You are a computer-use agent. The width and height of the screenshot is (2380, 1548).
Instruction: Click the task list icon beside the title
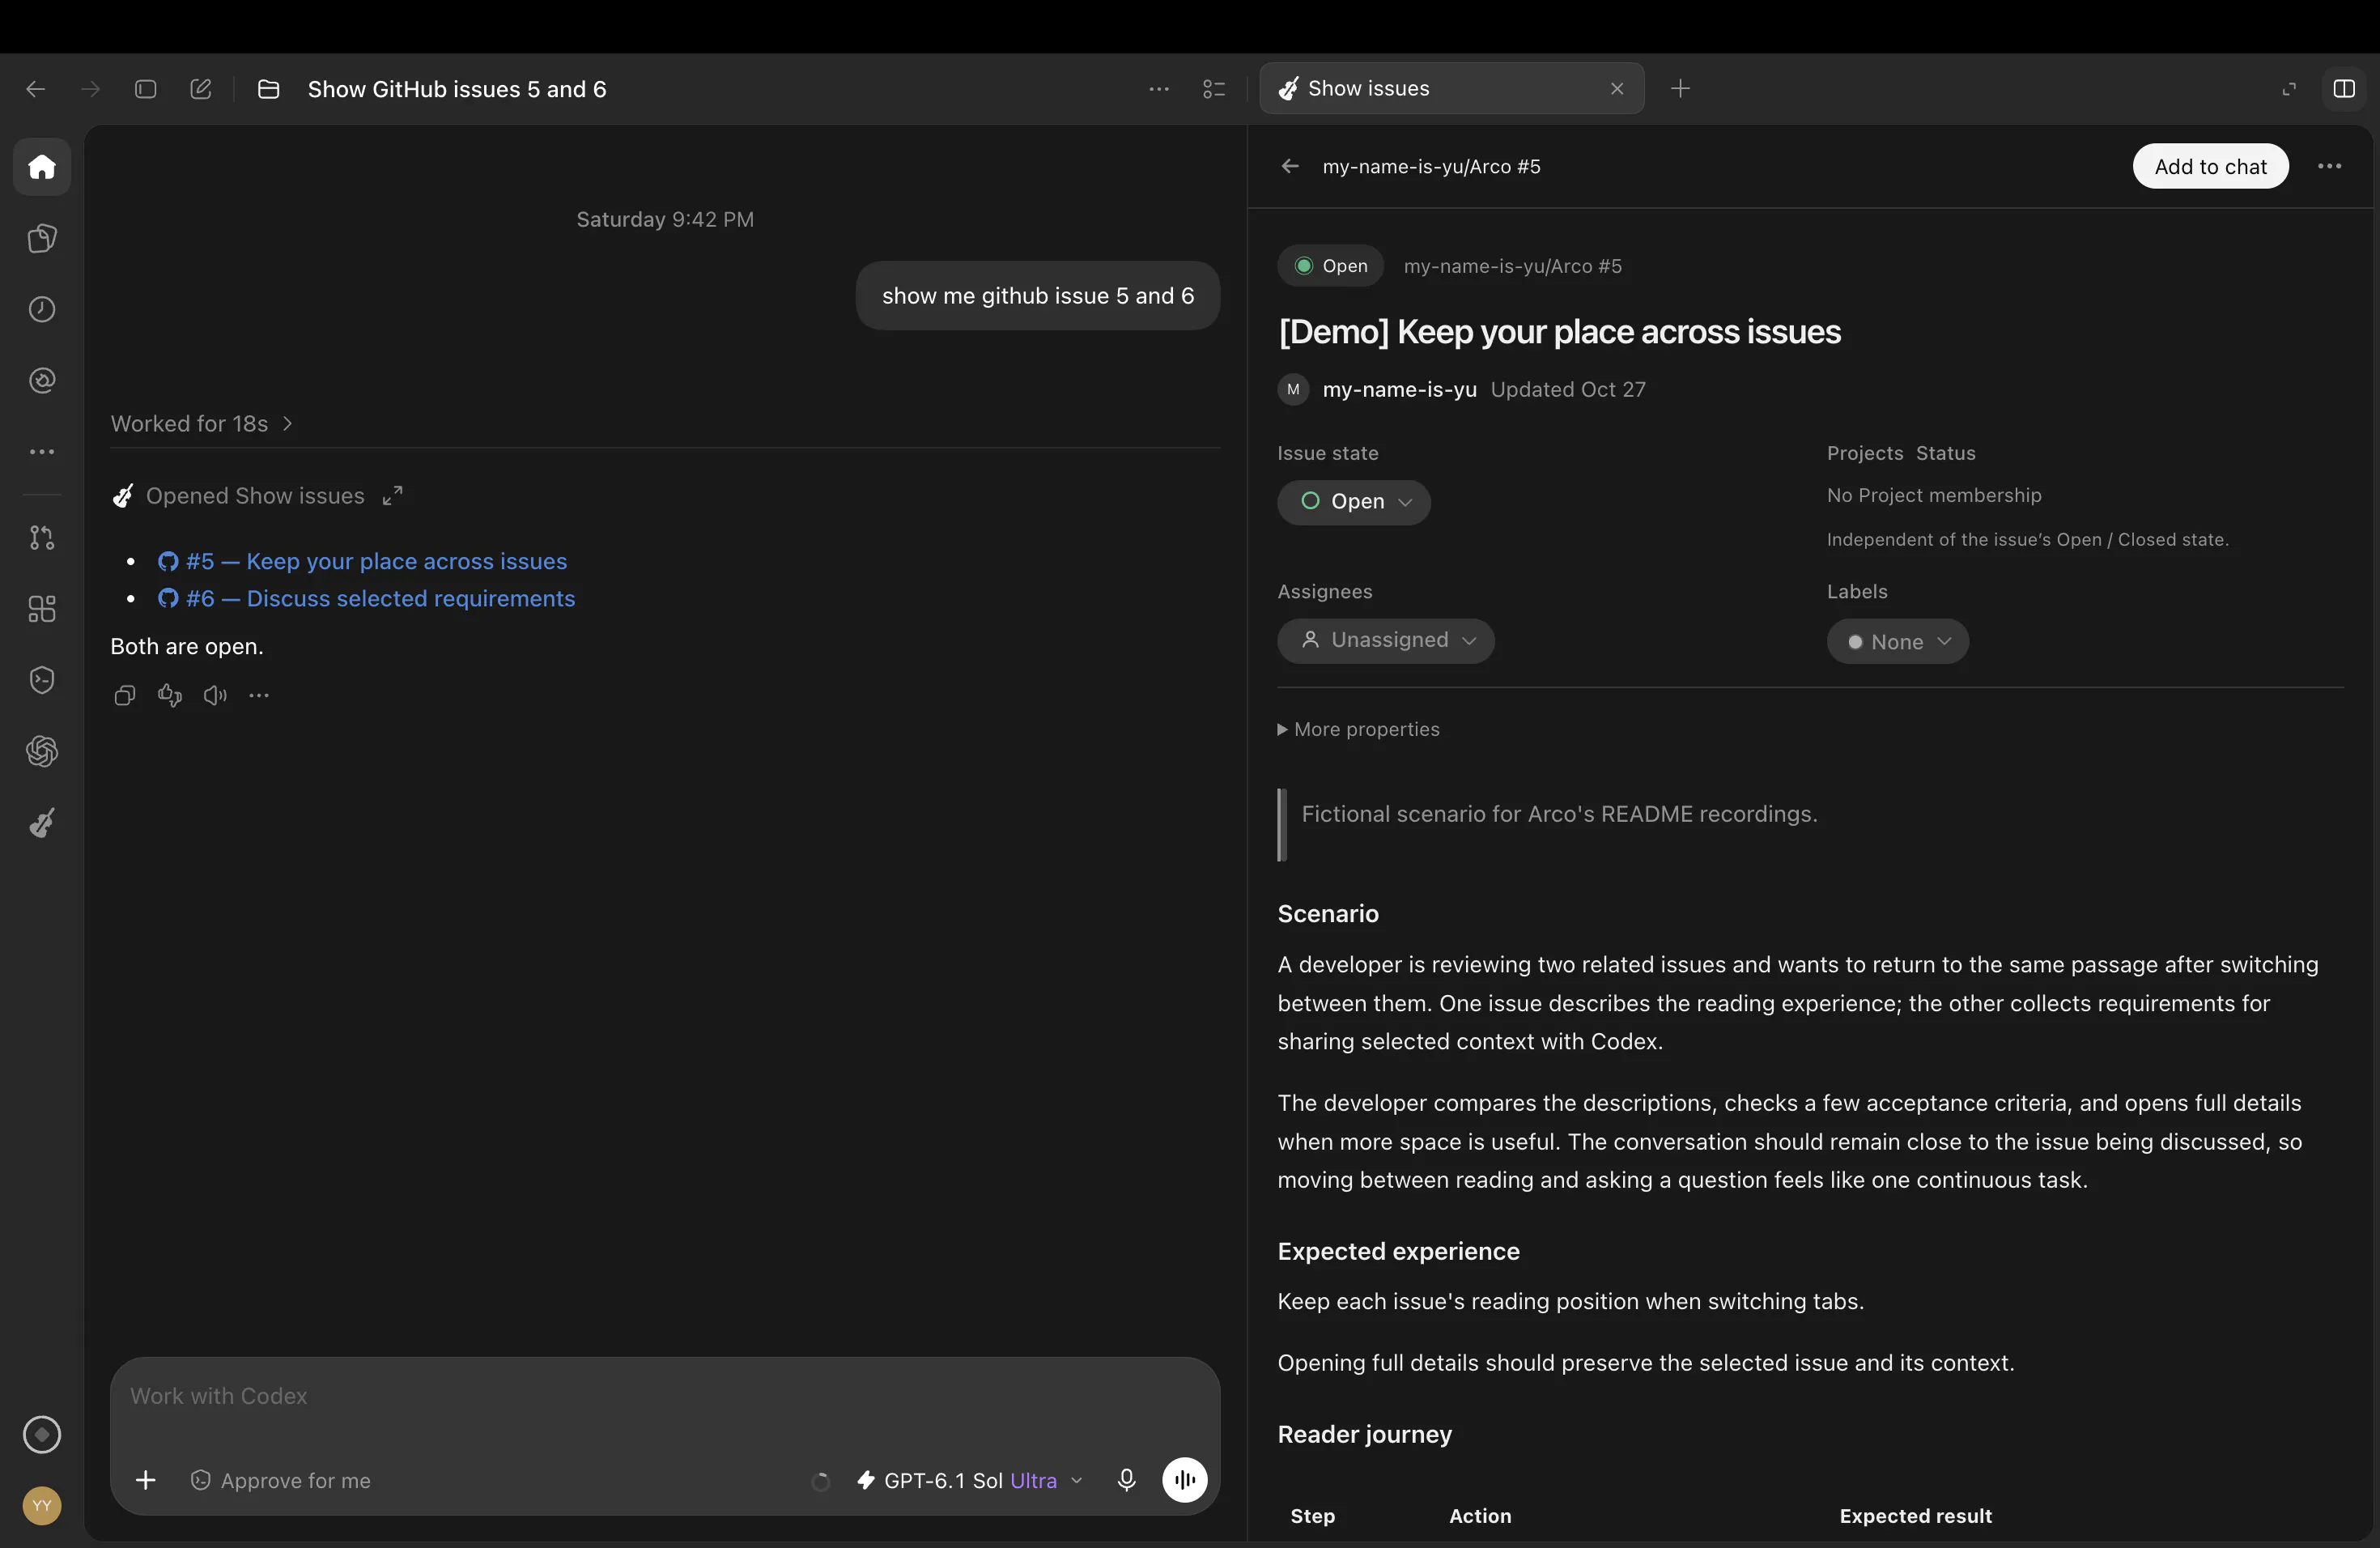(x=1213, y=89)
